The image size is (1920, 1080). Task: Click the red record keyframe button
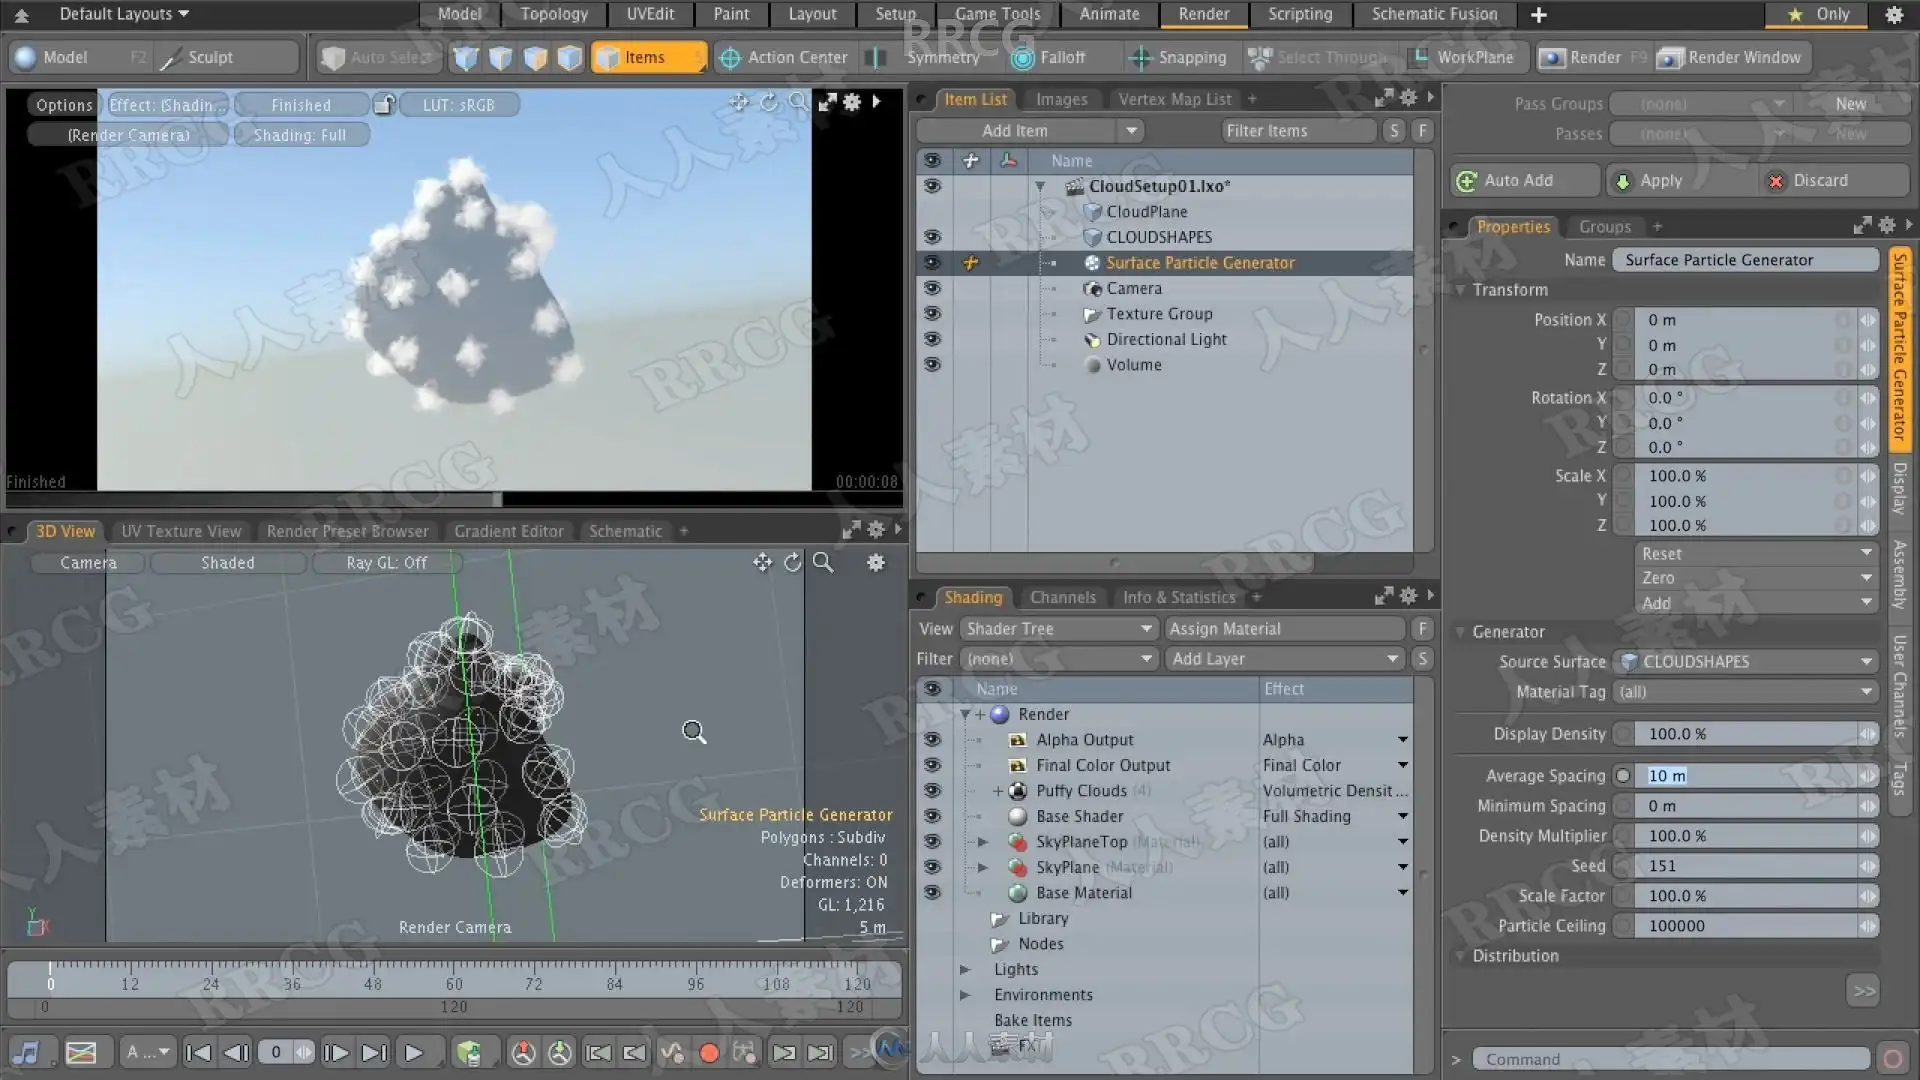click(709, 1052)
